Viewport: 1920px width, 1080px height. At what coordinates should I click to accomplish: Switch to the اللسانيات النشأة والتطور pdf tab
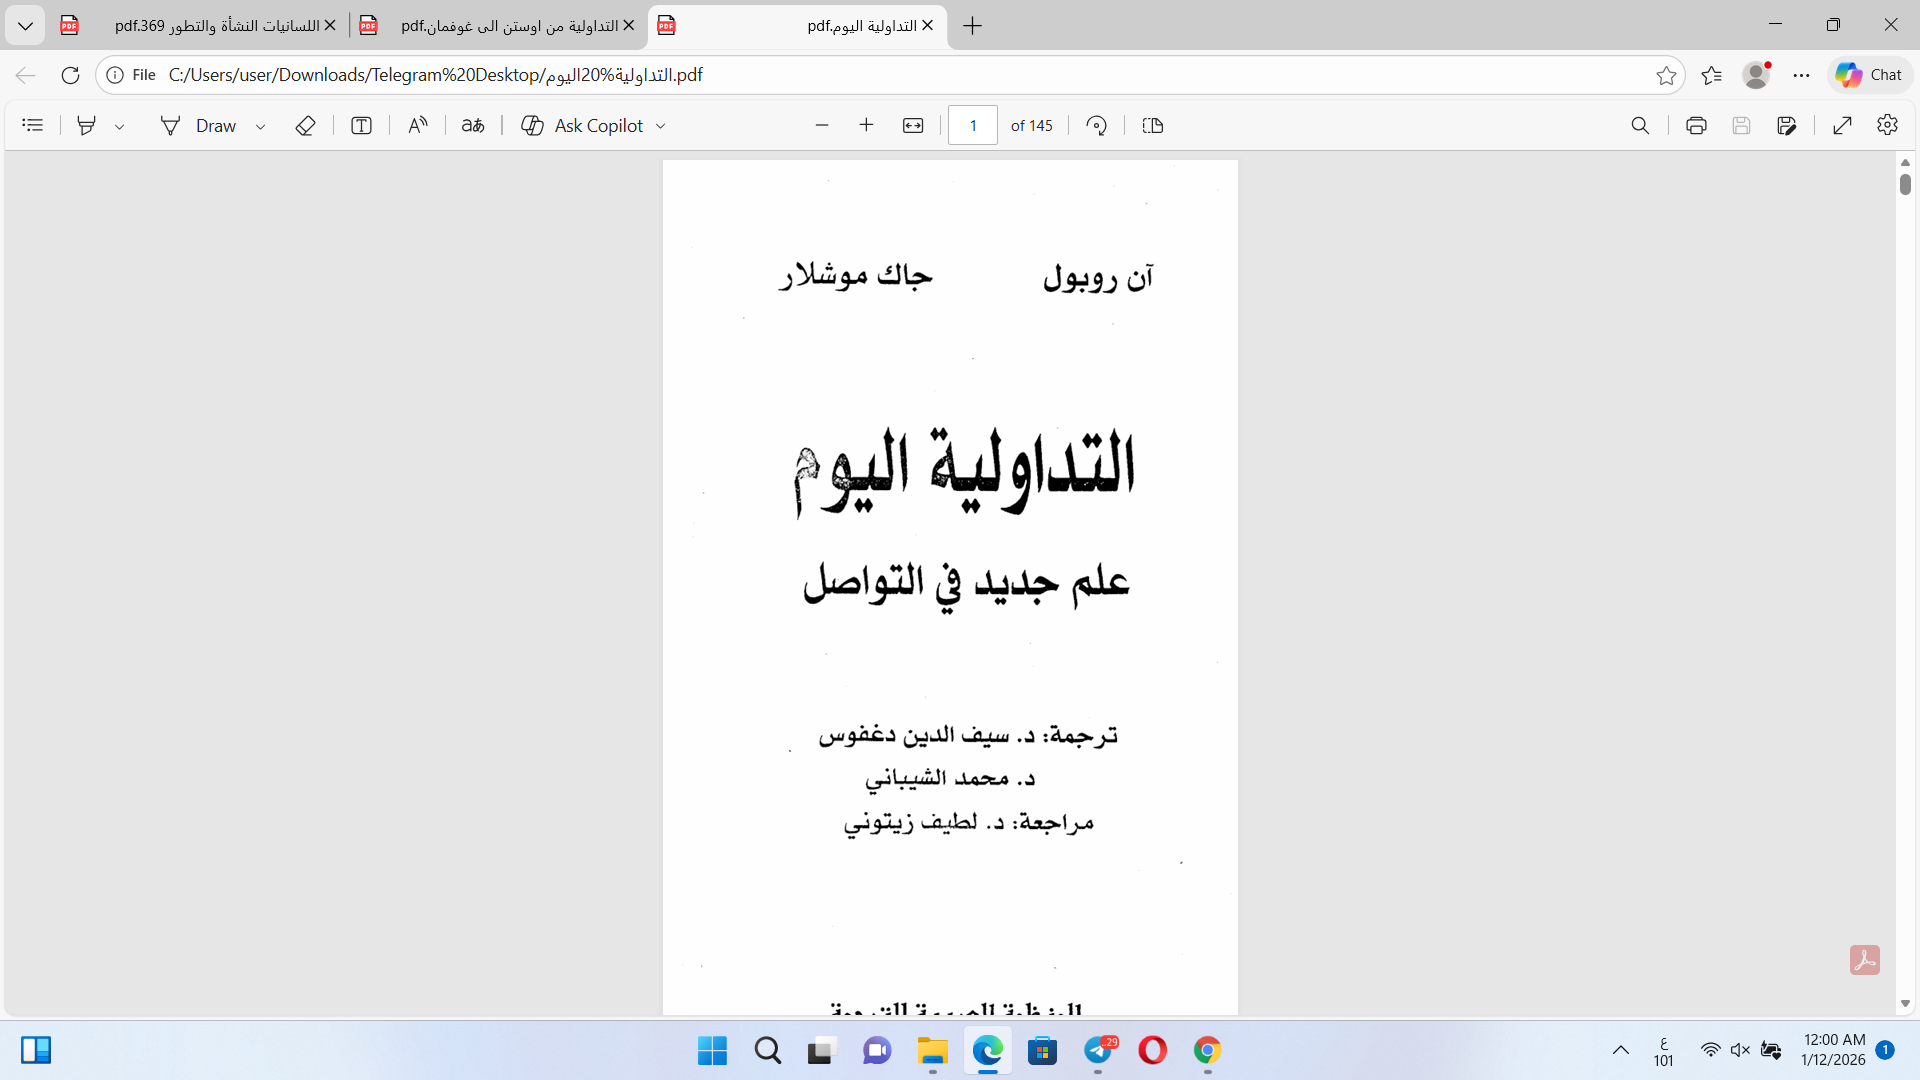point(198,25)
